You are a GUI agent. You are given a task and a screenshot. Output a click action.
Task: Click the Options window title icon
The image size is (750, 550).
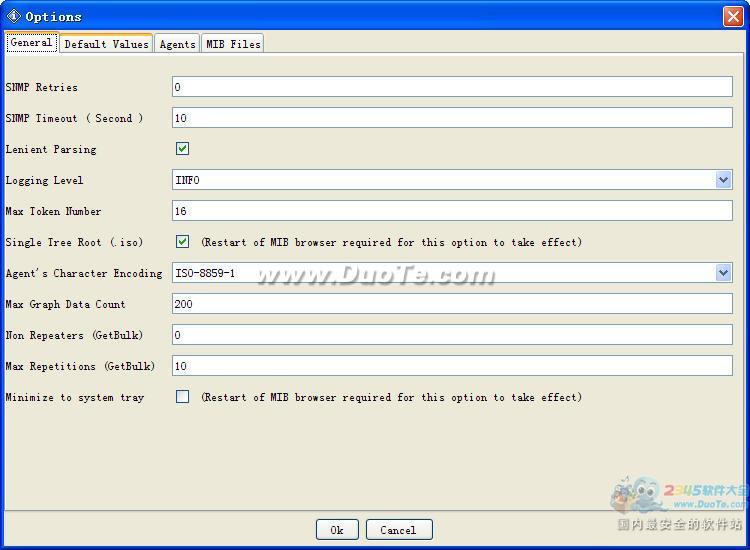click(x=13, y=16)
